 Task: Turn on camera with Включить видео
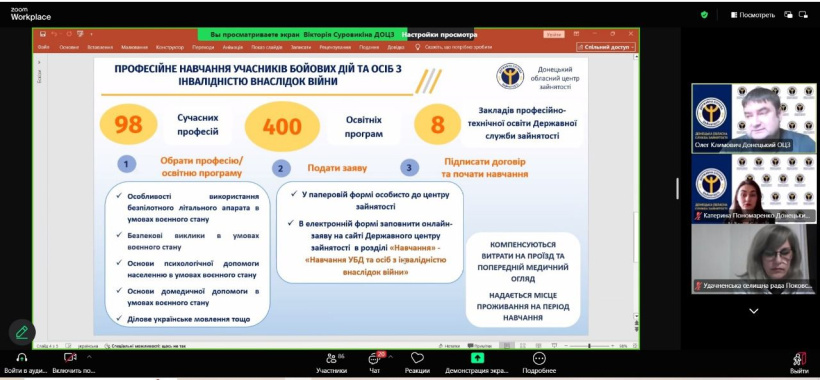(x=70, y=363)
